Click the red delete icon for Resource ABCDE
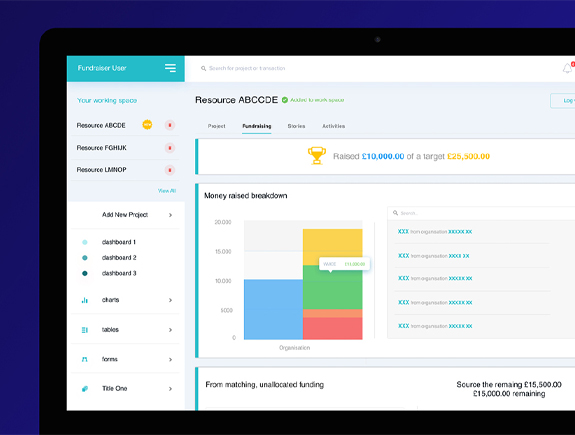 pyautogui.click(x=169, y=125)
